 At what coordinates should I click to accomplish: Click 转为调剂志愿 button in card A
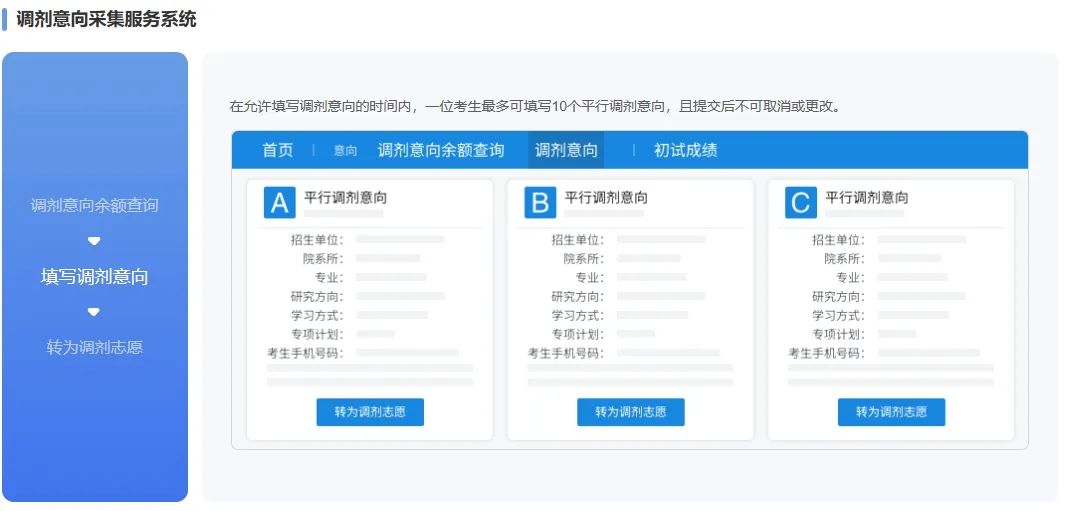[x=370, y=412]
